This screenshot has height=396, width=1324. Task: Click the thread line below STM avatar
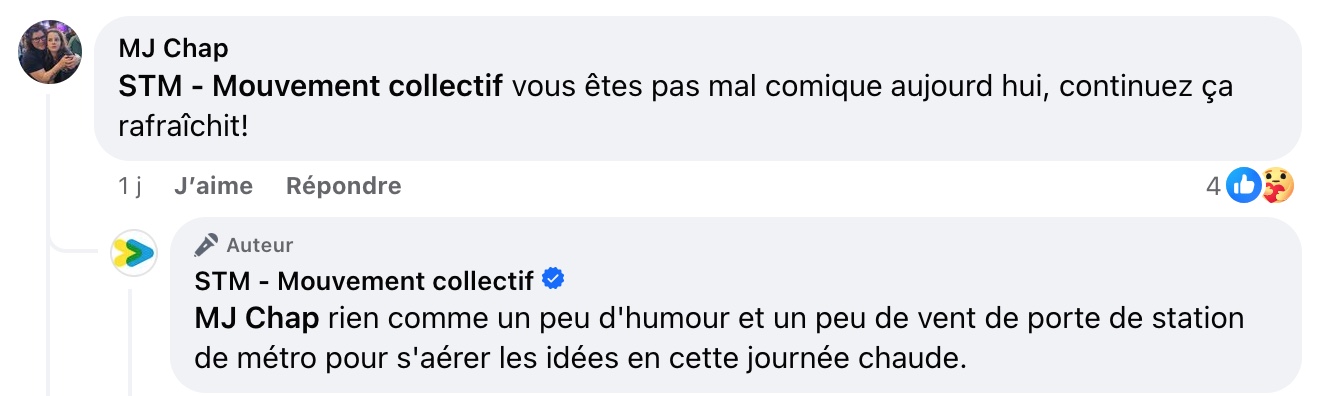click(x=131, y=338)
